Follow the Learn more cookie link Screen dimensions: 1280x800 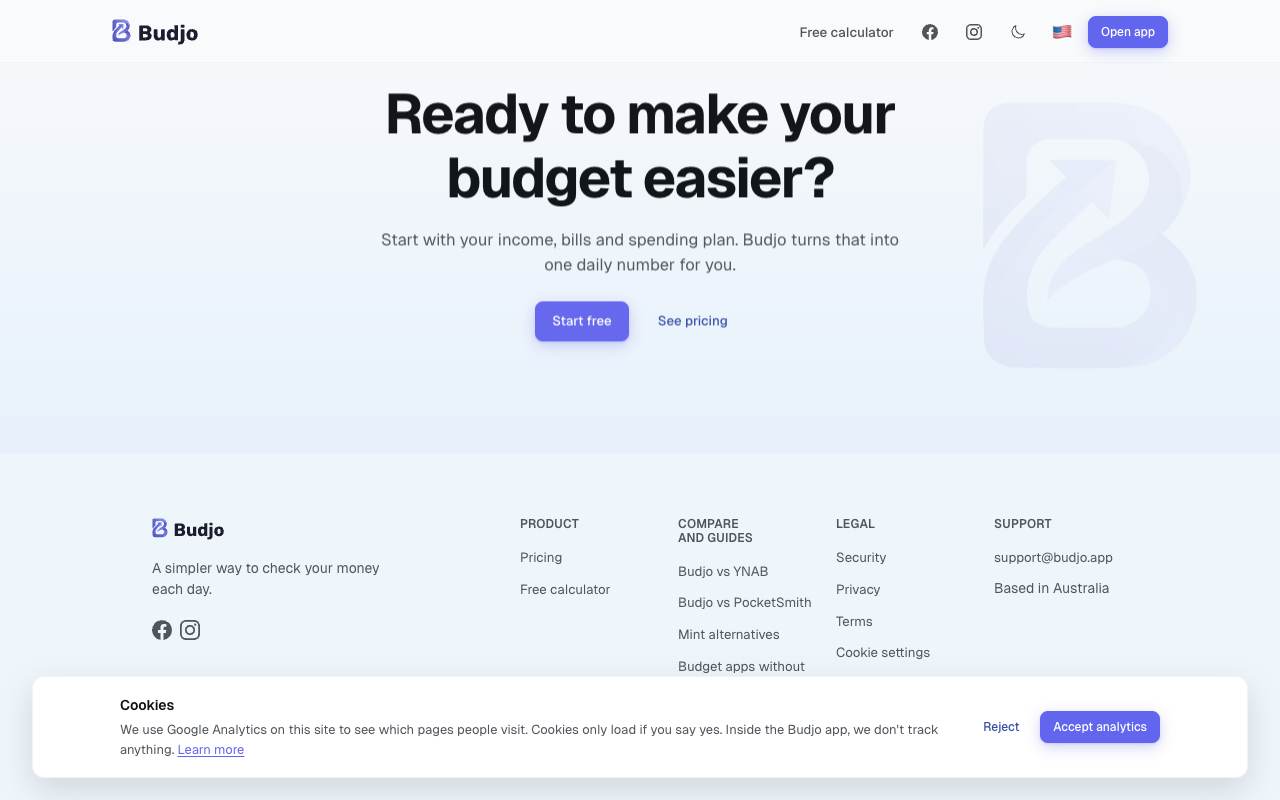(211, 750)
